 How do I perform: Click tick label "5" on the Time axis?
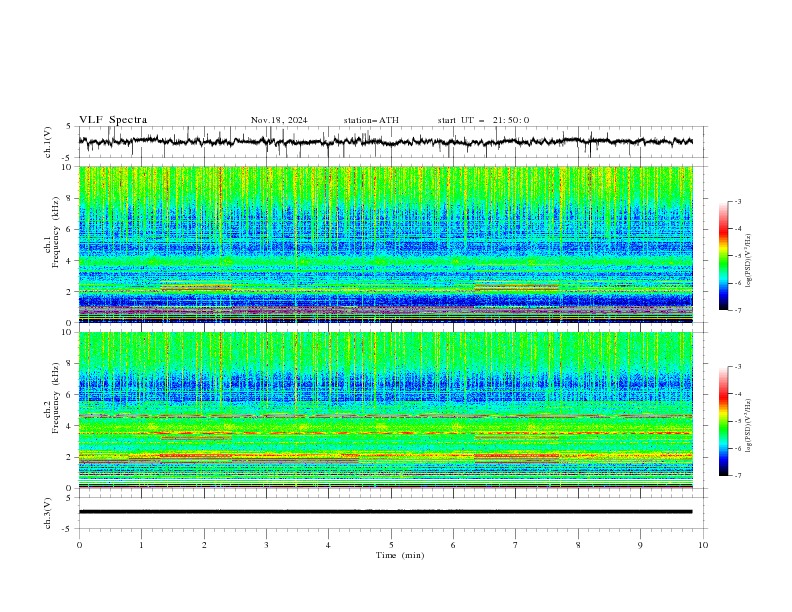click(x=391, y=545)
